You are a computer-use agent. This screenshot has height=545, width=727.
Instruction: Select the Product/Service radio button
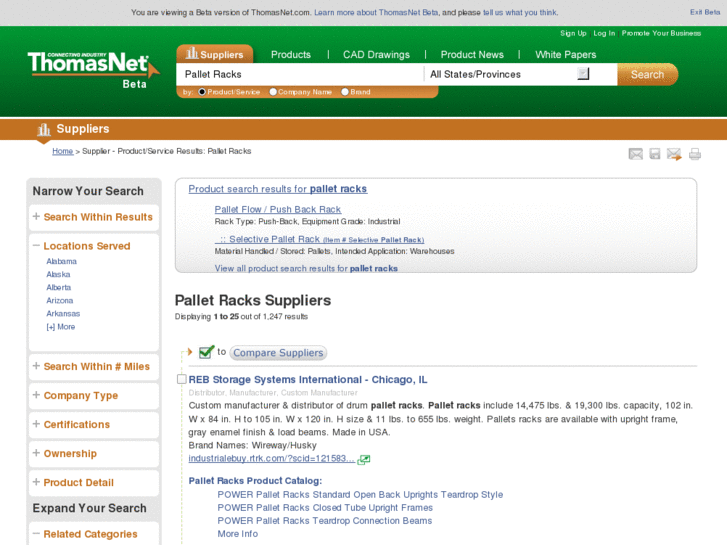pos(202,92)
